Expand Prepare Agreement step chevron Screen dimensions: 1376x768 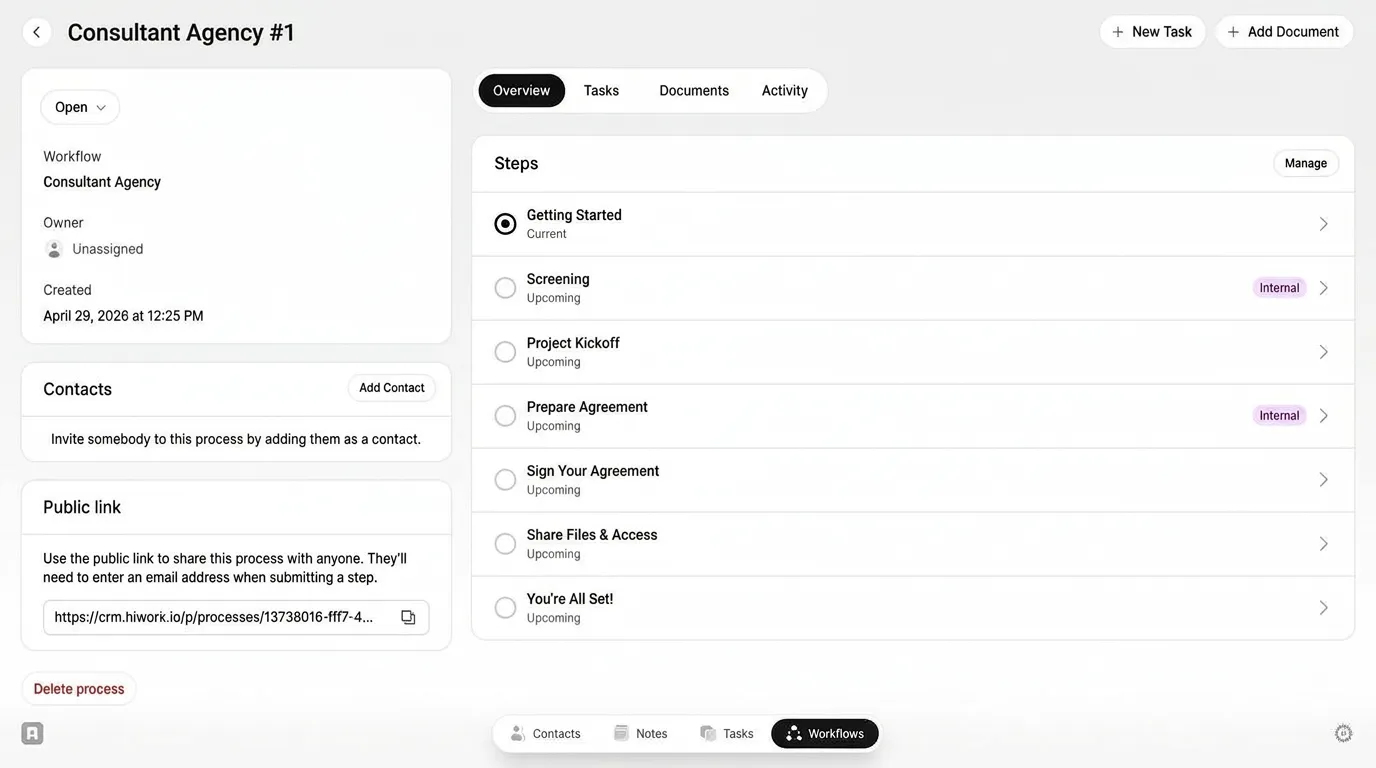pos(1323,416)
